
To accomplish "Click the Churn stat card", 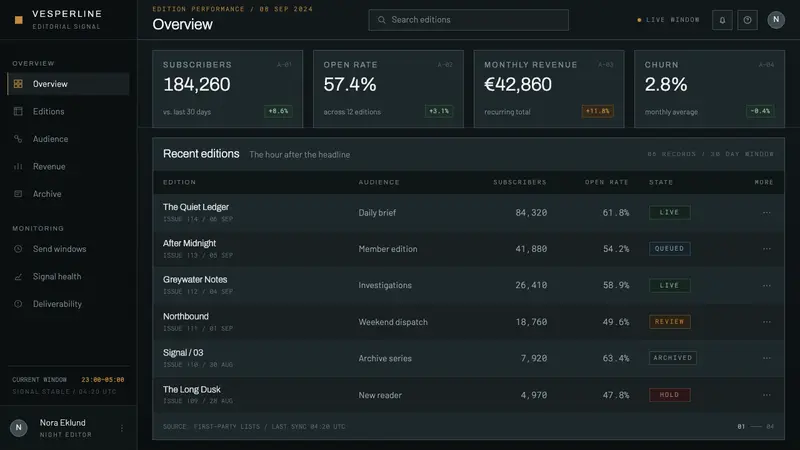I will (709, 89).
